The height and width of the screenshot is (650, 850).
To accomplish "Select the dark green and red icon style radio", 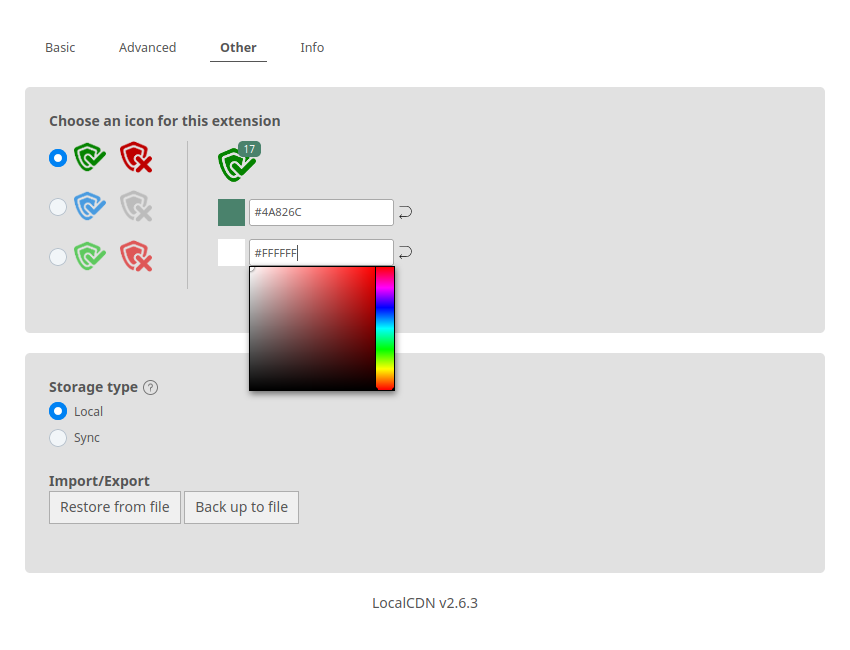I will tap(58, 158).
